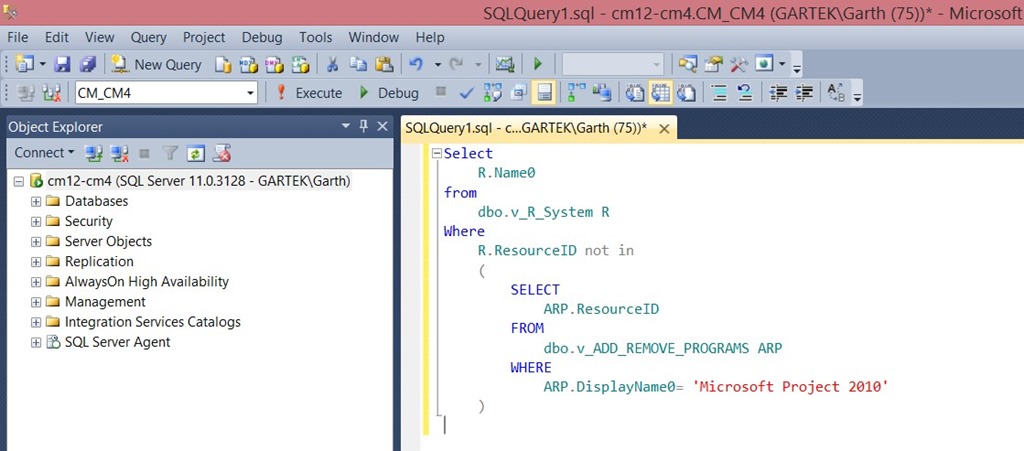Image resolution: width=1024 pixels, height=451 pixels.
Task: Expand the SQL Server Agent node
Action: pos(36,343)
